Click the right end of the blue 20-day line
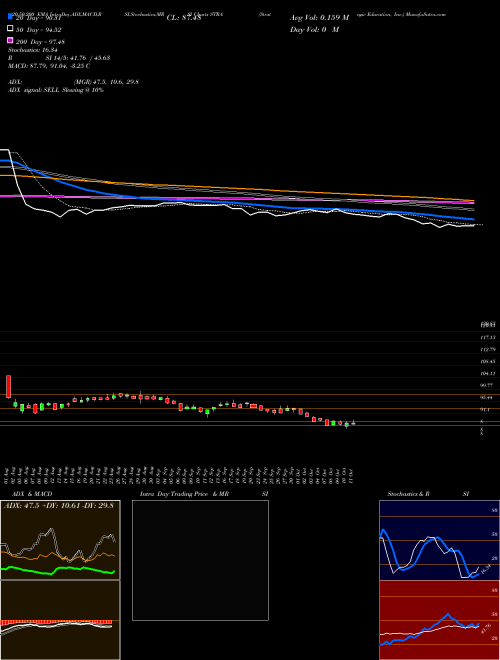Viewport: 500px width, 660px height. [473, 219]
